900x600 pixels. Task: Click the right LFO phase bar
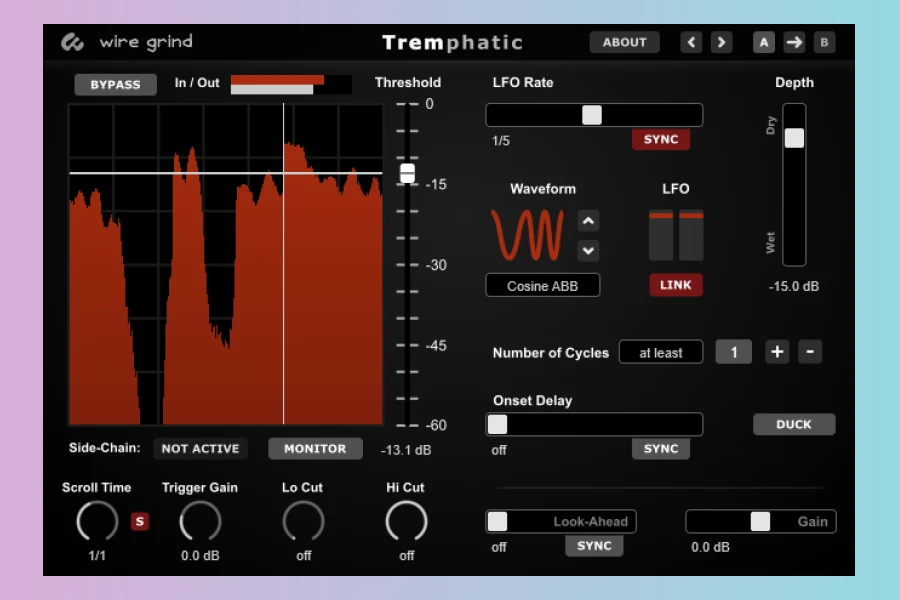coord(691,236)
